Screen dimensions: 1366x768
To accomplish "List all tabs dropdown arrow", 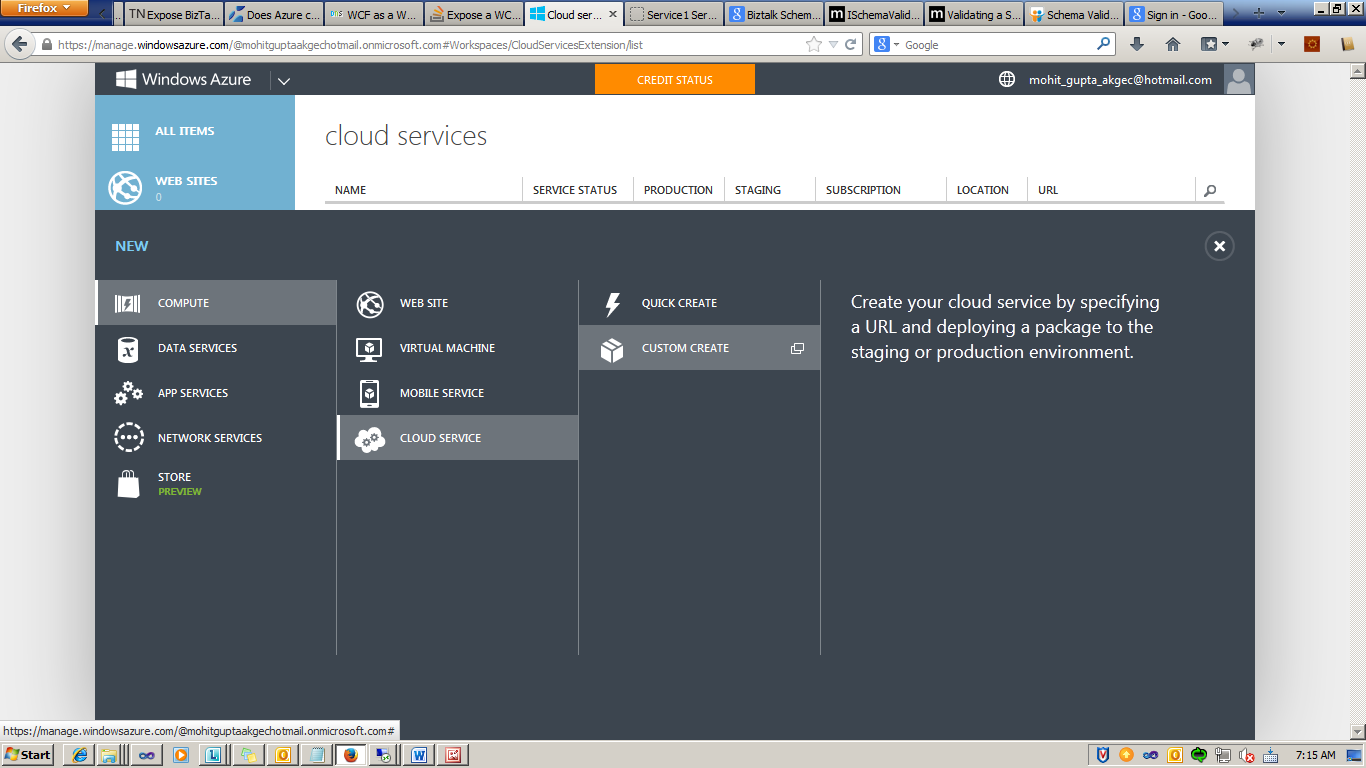I will pos(1283,12).
